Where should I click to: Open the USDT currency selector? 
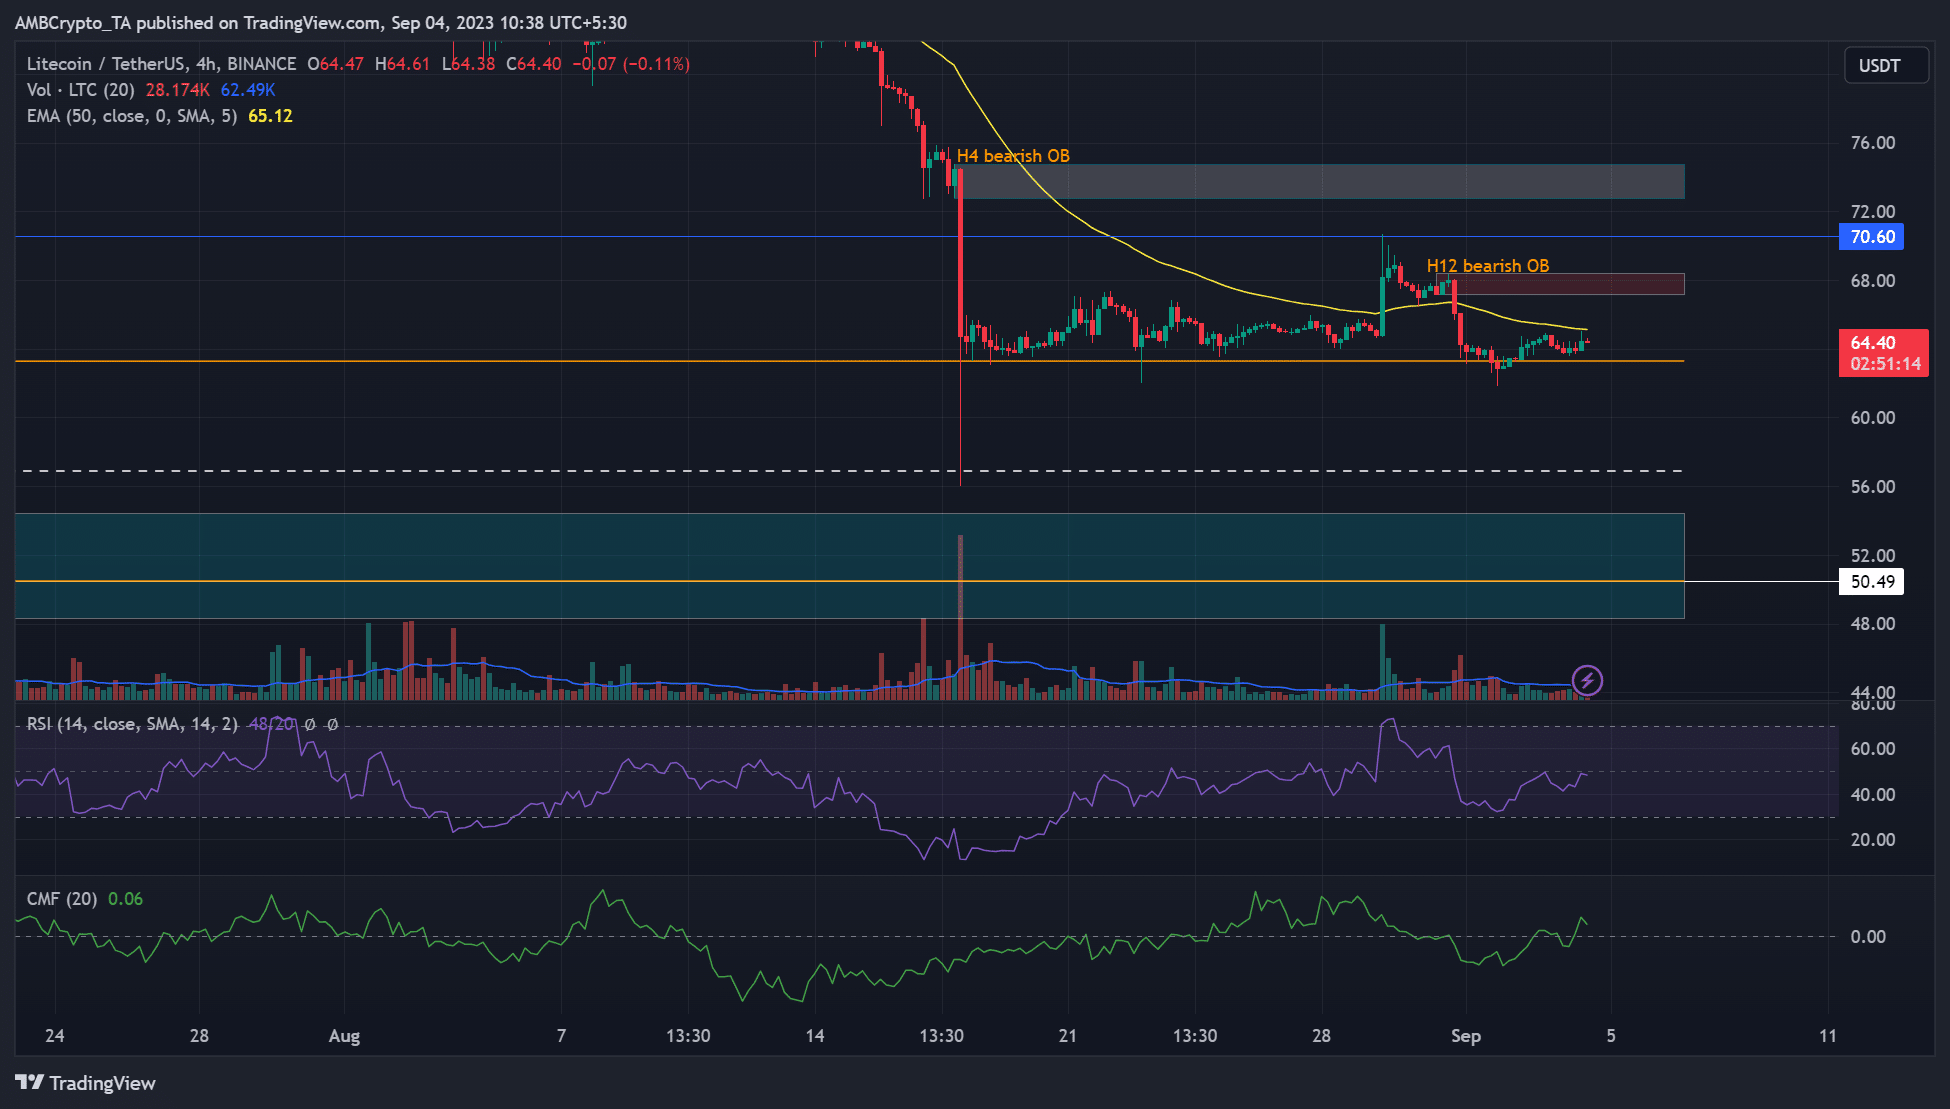1886,66
